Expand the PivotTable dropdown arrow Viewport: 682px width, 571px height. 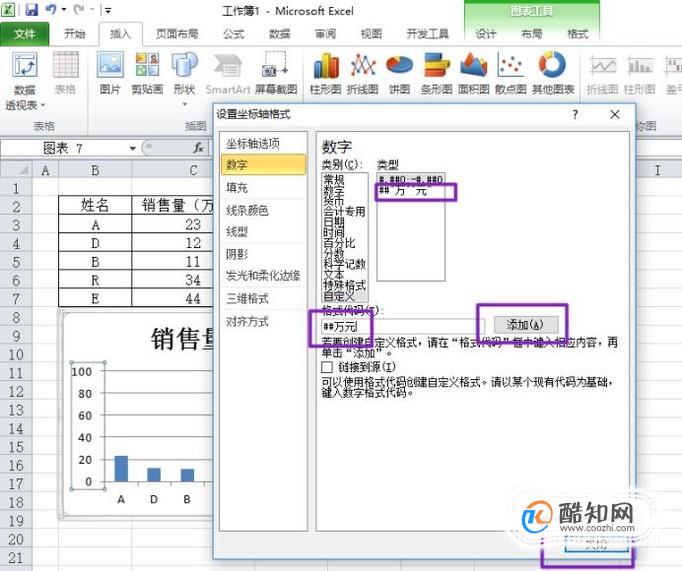pos(43,106)
